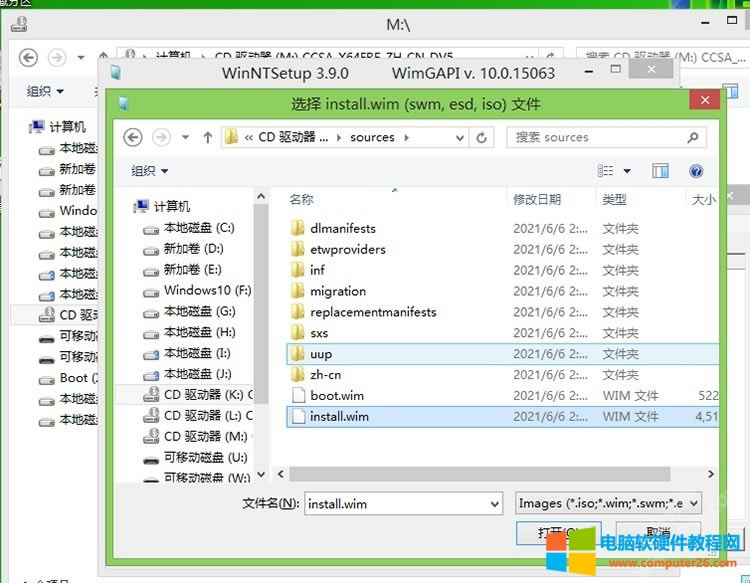Open 本地磁盘 (I:) in dialog tree
Image resolution: width=750 pixels, height=583 pixels.
[x=187, y=353]
